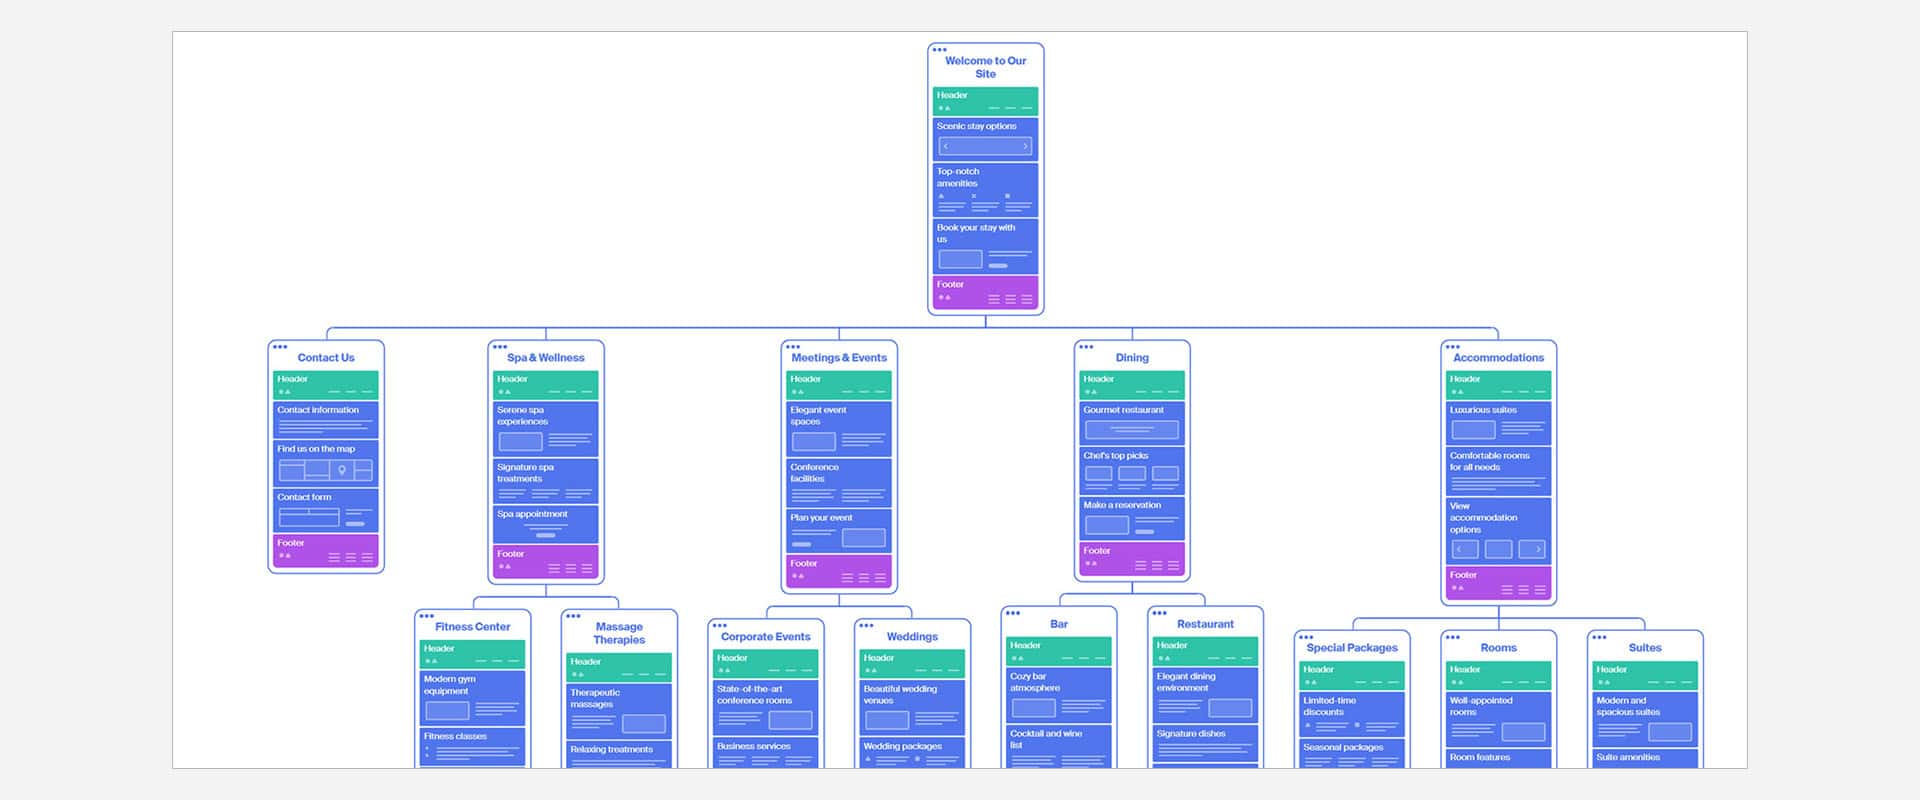The image size is (1920, 800).
Task: Select the Gourmet restaurant section
Action: tap(1132, 423)
